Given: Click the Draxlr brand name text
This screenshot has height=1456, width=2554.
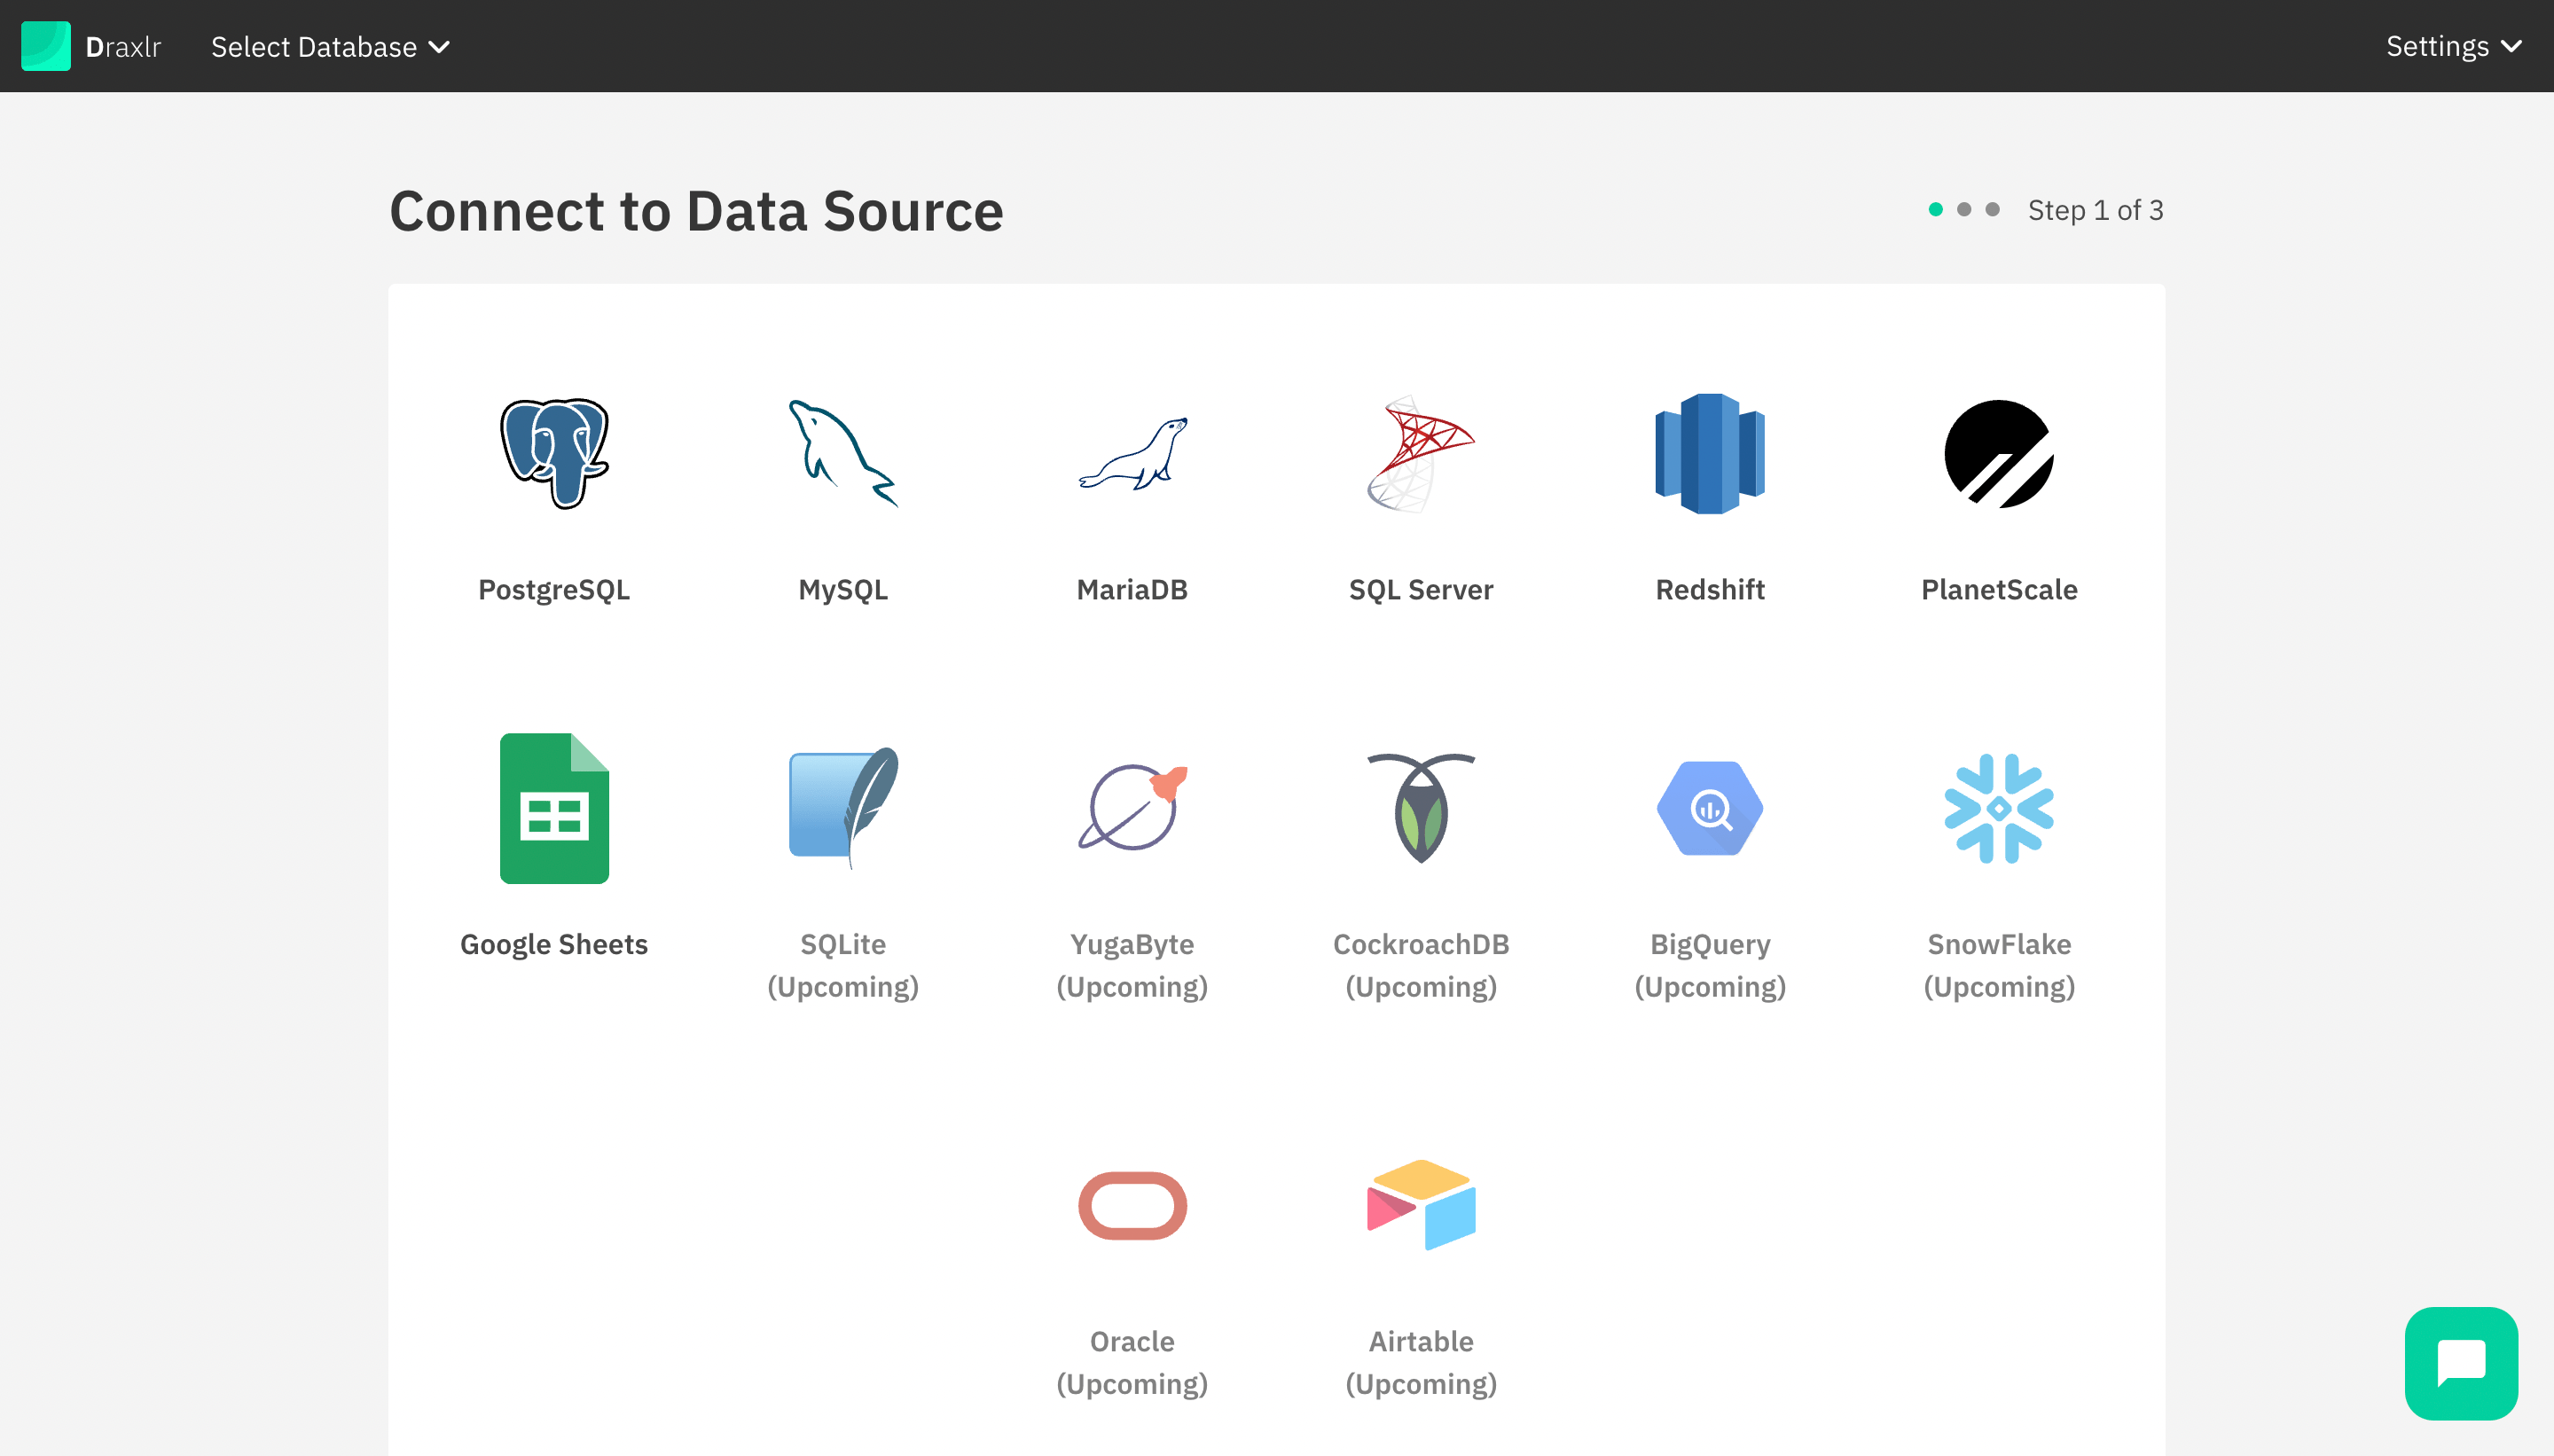Looking at the screenshot, I should tap(123, 47).
